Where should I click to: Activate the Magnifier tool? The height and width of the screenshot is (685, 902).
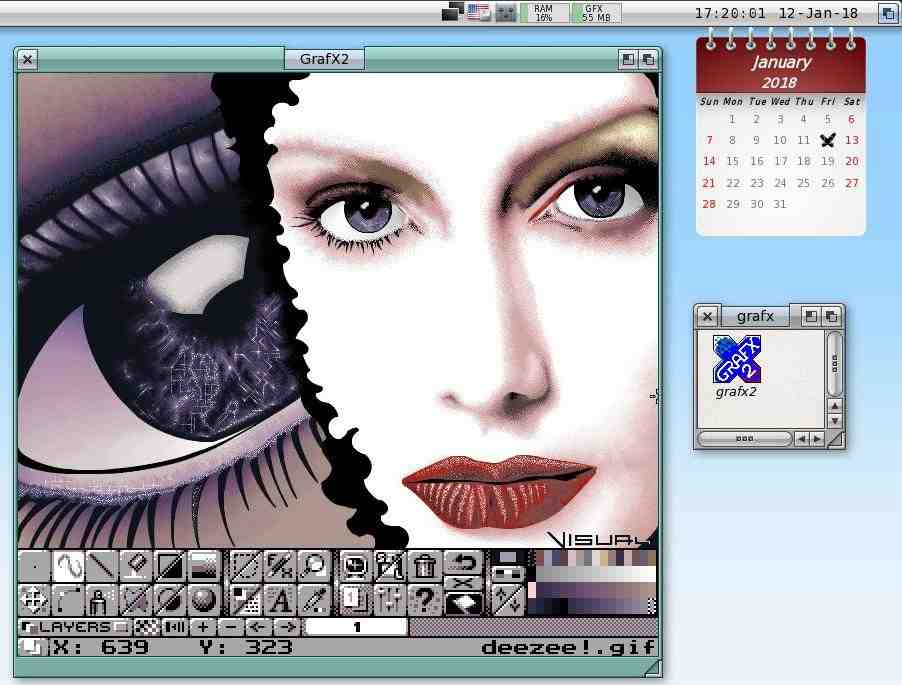[x=314, y=567]
